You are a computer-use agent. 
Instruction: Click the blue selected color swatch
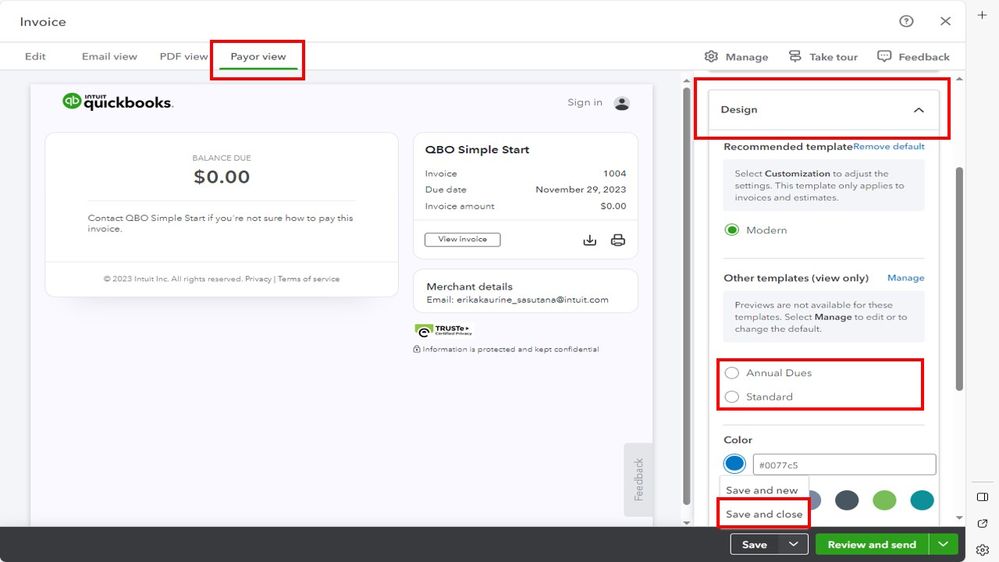734,463
